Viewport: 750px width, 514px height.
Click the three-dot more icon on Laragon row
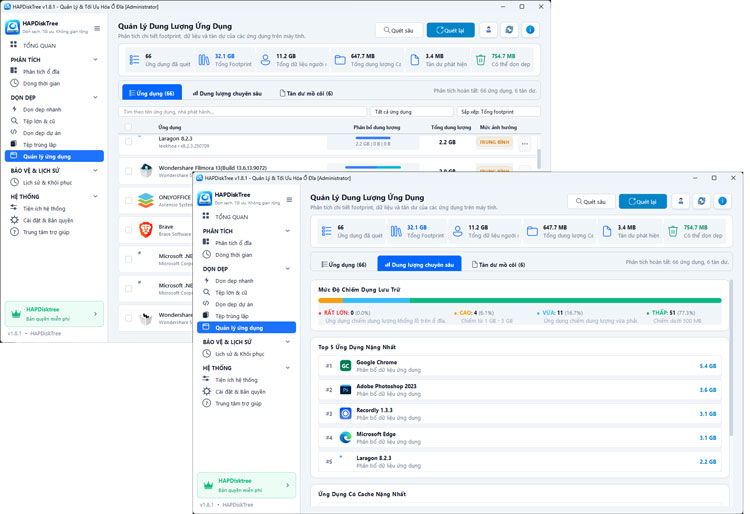[x=525, y=143]
